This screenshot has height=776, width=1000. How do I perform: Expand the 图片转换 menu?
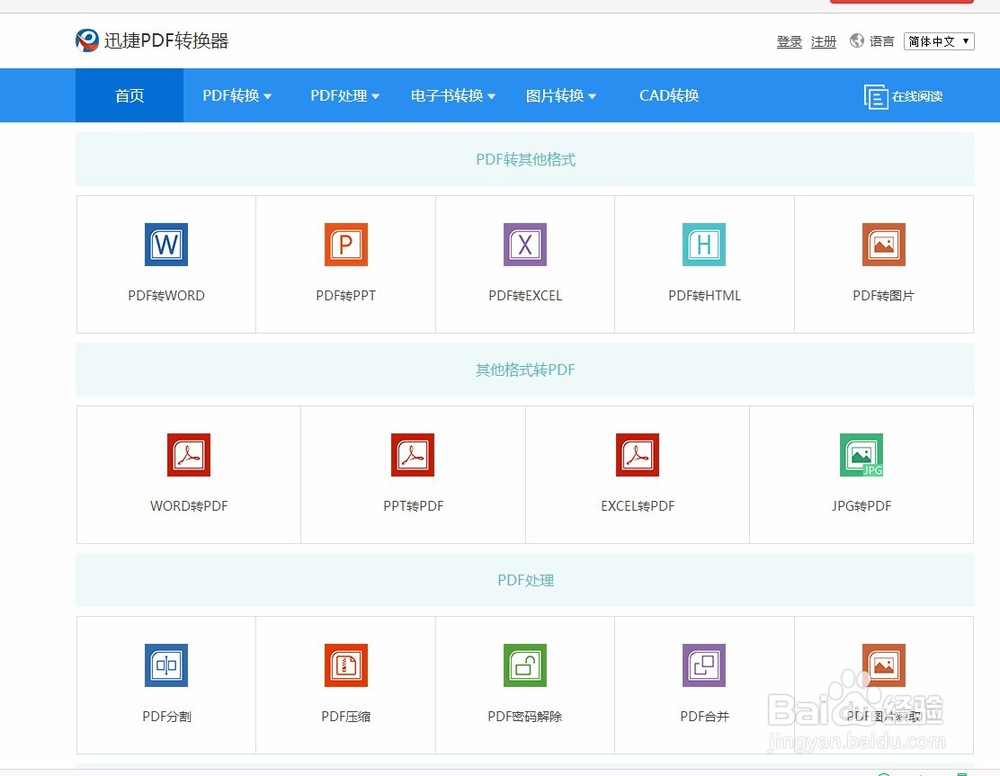tap(561, 96)
